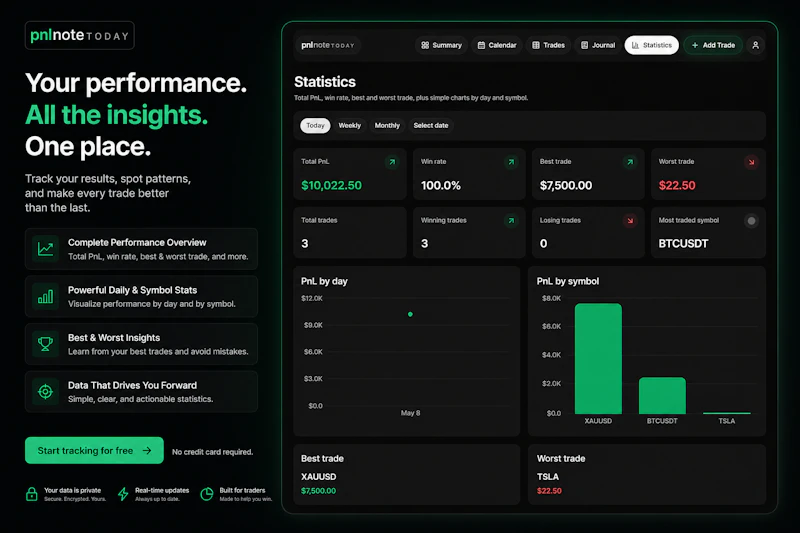
Task: Open the user profile icon
Action: tap(755, 45)
